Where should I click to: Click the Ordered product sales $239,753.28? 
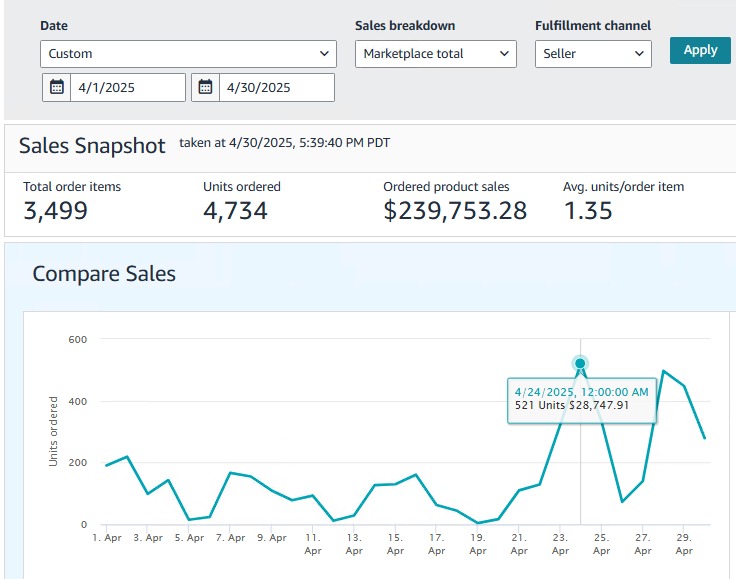455,211
